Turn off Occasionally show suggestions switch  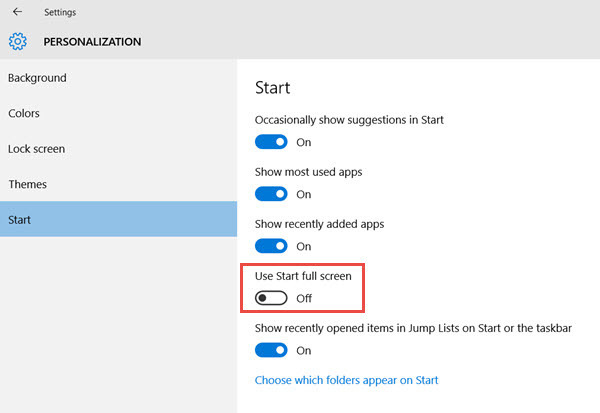pos(271,142)
